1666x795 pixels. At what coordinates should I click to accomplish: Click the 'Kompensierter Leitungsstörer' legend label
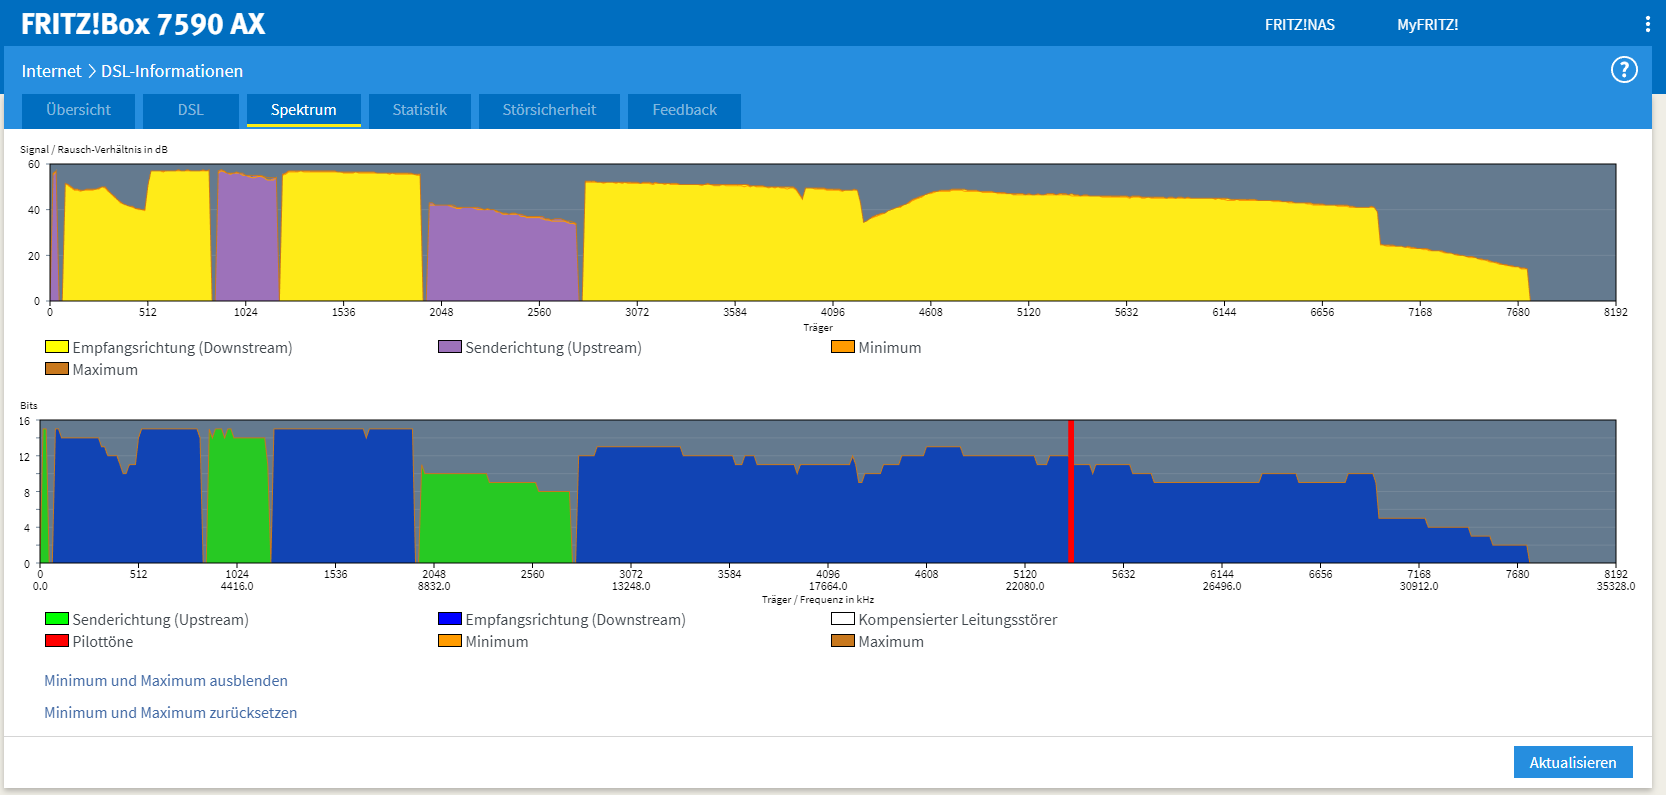pos(957,620)
